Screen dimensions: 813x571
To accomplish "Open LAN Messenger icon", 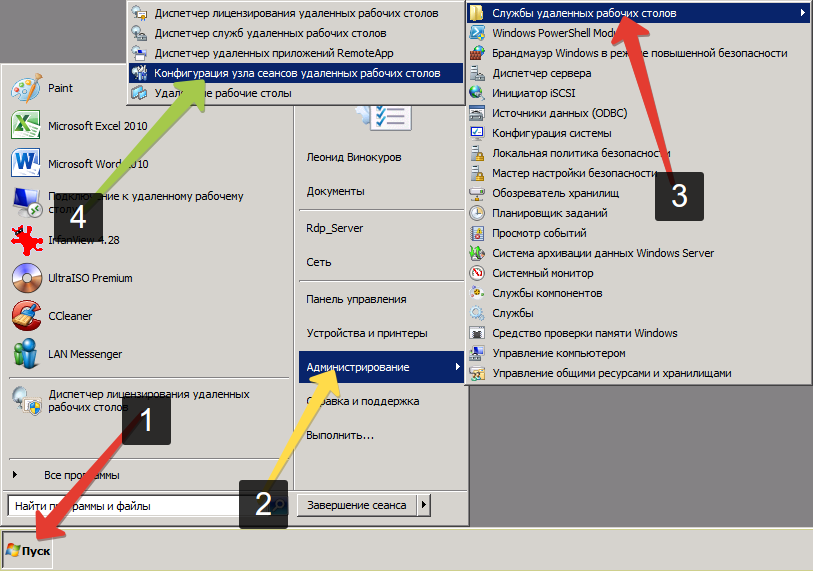I will 26,354.
